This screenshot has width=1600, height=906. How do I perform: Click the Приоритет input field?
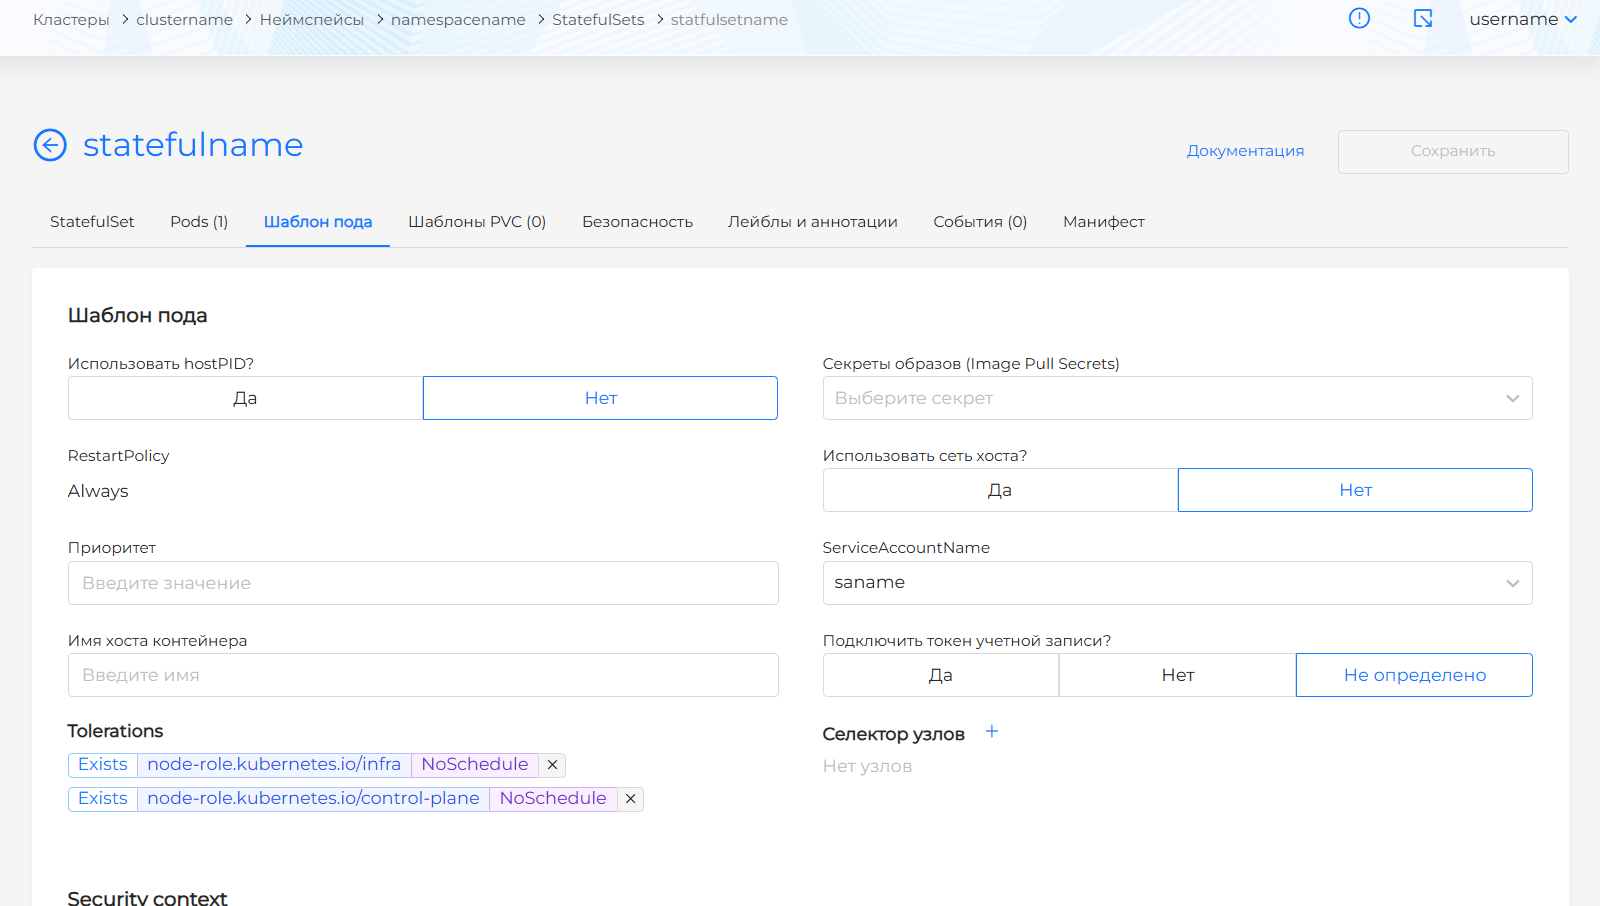click(x=423, y=583)
